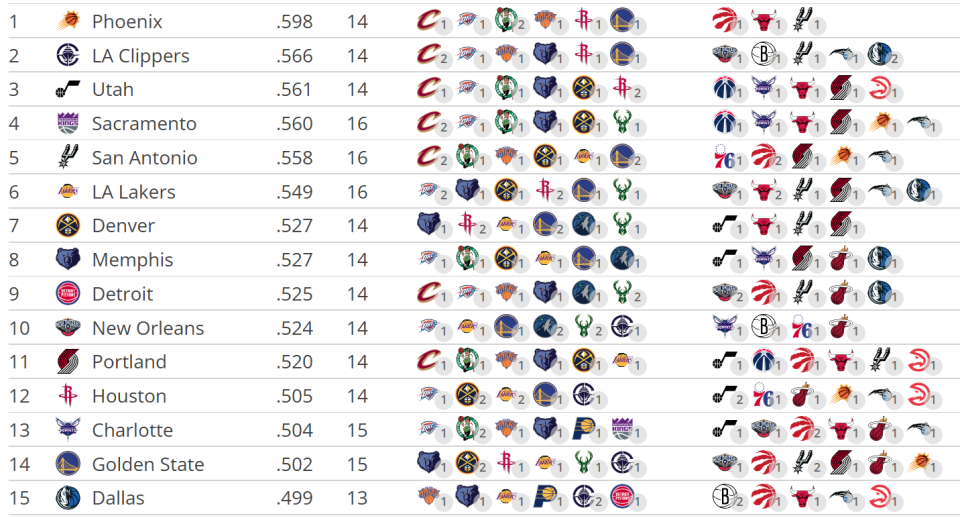Viewport: 960px width, 518px height.
Task: Open the LA Lakers team link
Action: pos(133,192)
